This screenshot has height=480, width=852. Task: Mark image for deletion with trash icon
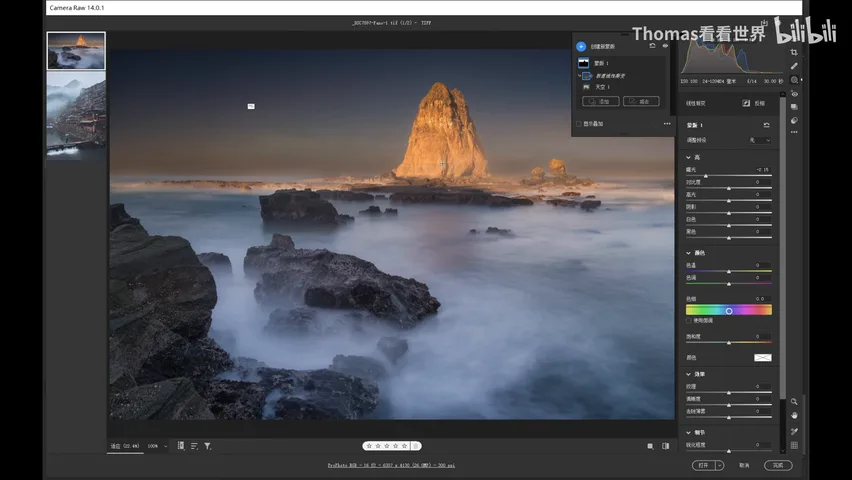point(416,446)
